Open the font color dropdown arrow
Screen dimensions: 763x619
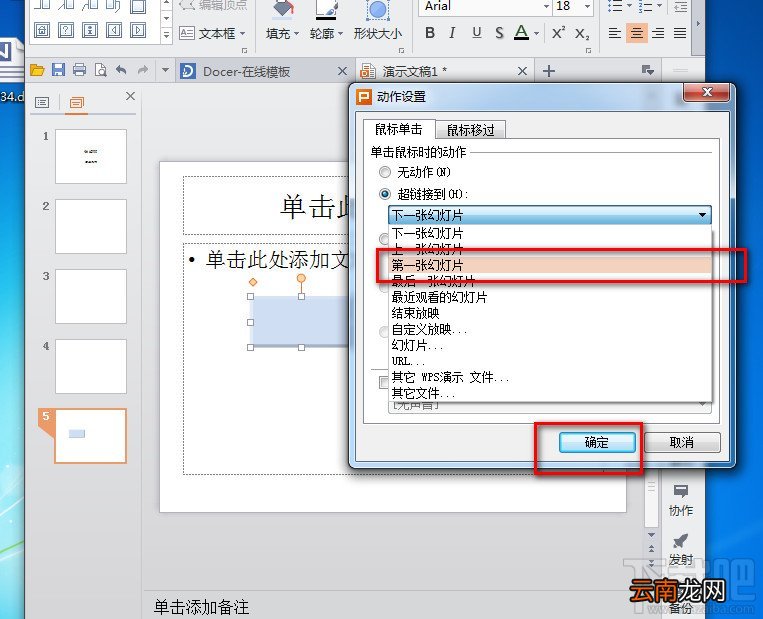click(536, 34)
